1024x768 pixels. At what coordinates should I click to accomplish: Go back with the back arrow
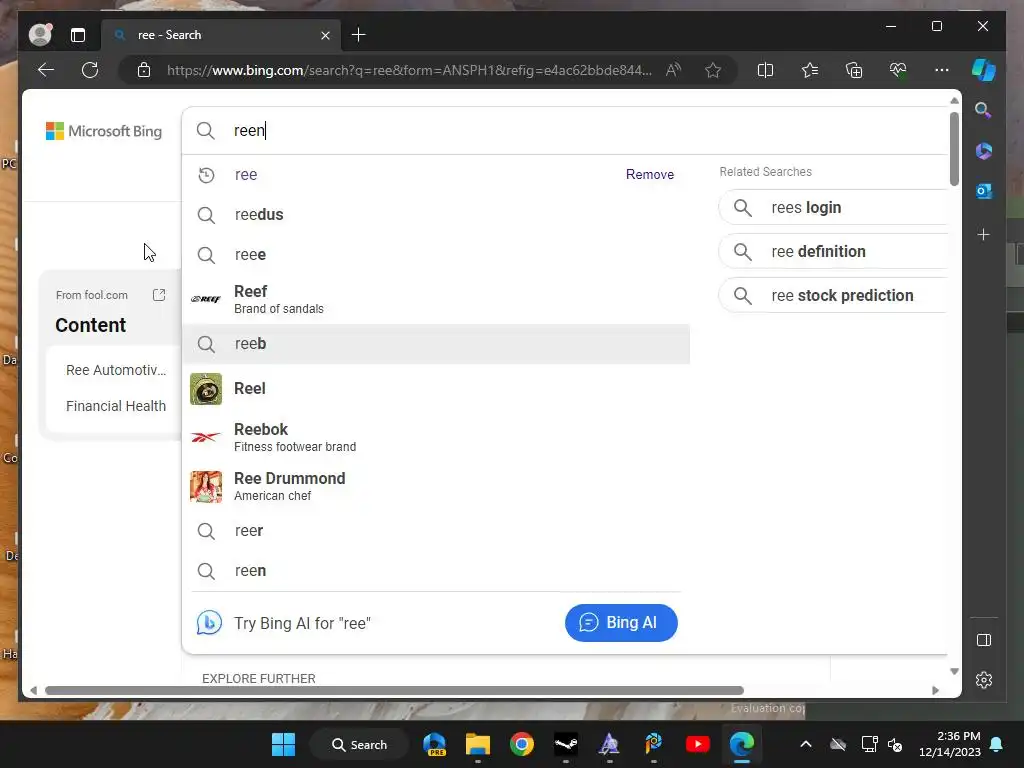[x=46, y=70]
